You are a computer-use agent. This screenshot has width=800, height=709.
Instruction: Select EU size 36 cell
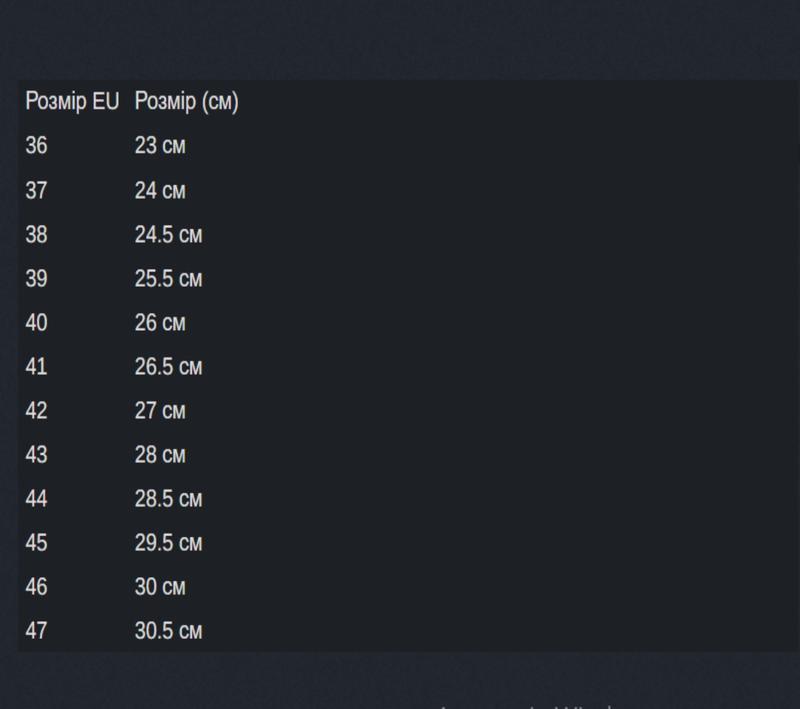[x=37, y=146]
